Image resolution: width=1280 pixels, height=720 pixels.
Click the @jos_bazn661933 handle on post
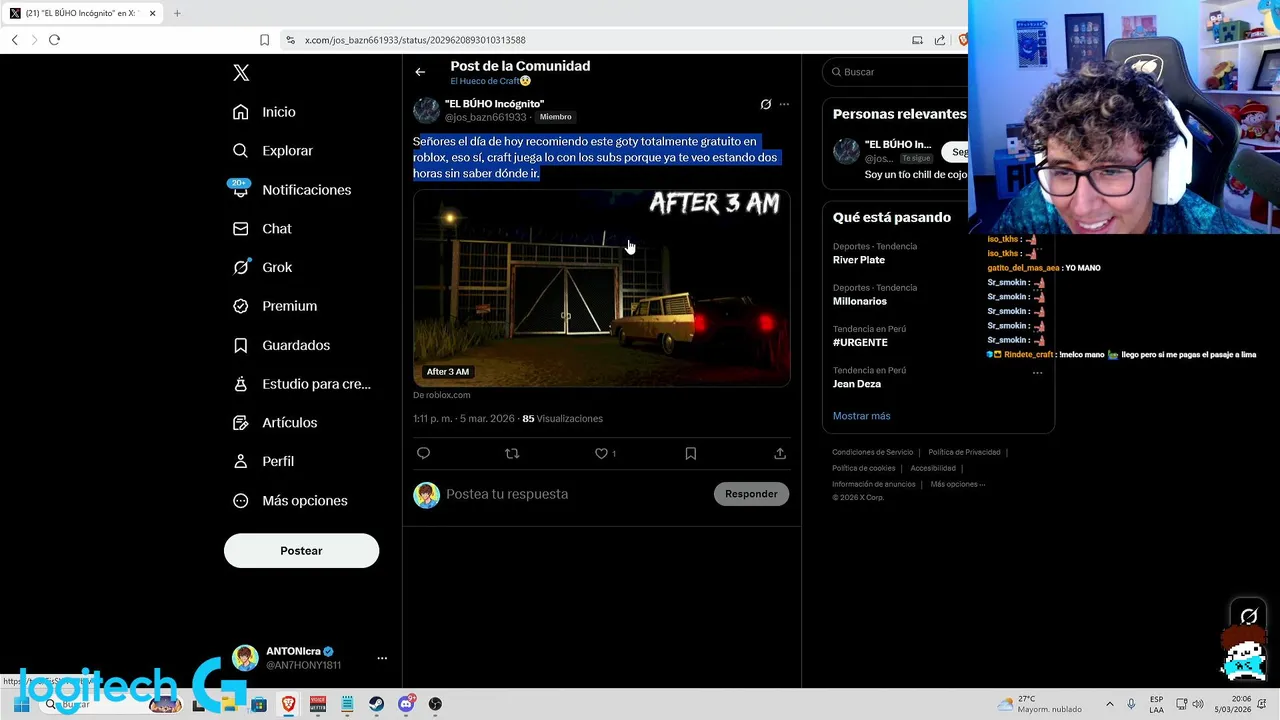tap(485, 118)
